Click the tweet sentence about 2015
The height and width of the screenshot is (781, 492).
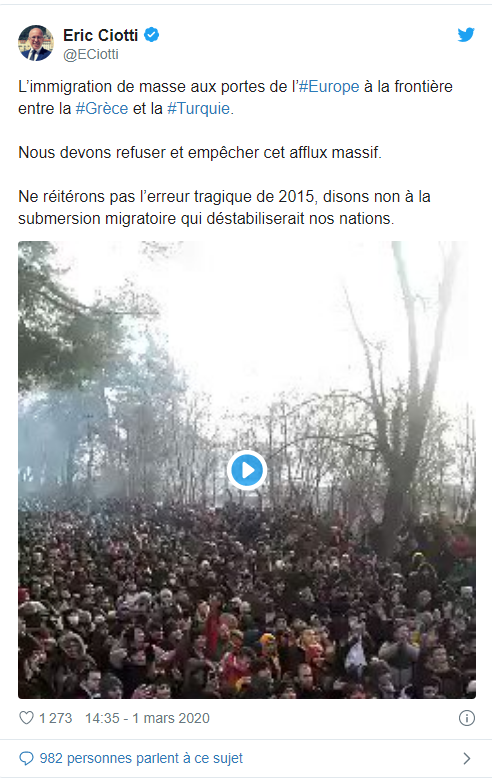[224, 207]
